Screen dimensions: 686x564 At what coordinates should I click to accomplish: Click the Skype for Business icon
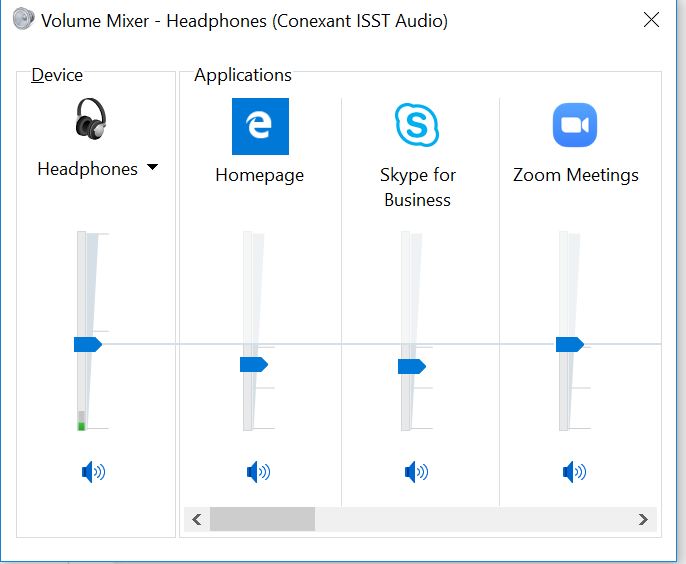pos(417,125)
